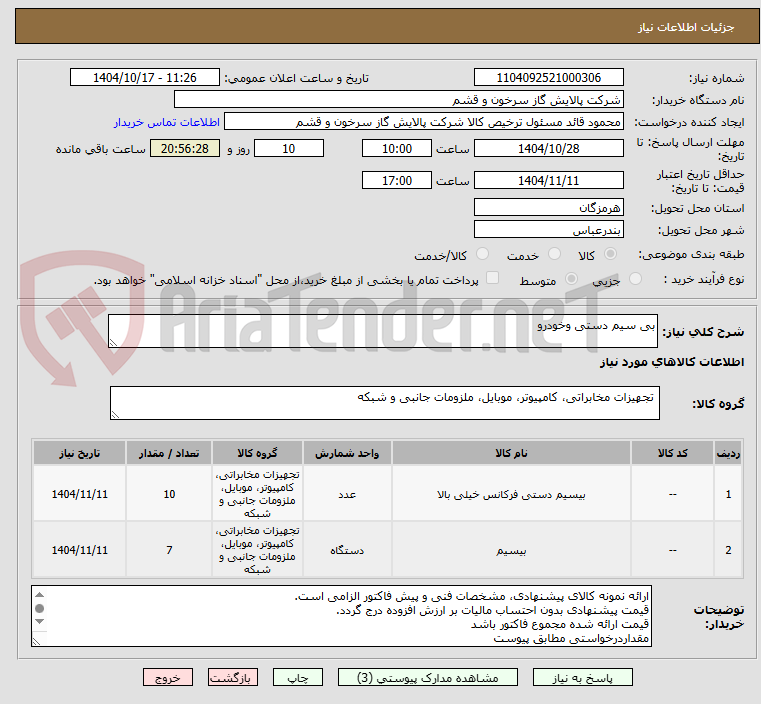Click the notes scrollbar down arrow
The width and height of the screenshot is (761, 704).
coord(40,622)
